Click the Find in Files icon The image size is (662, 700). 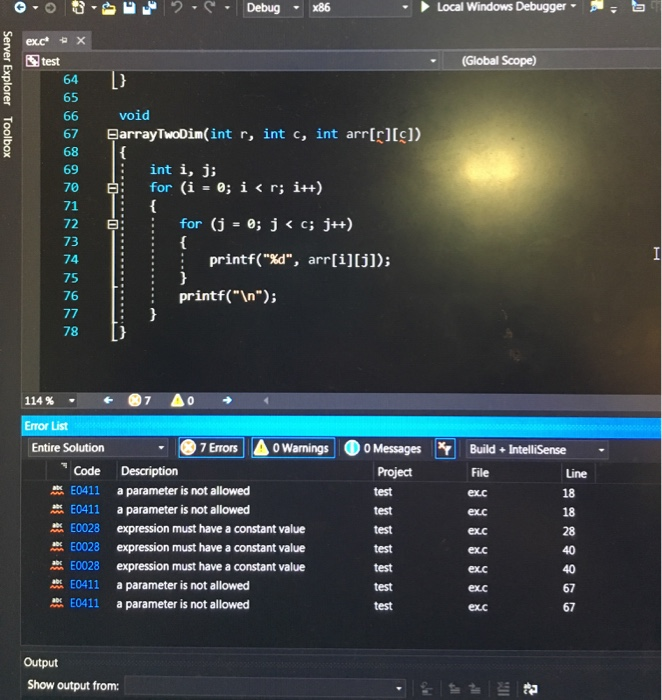pos(596,7)
